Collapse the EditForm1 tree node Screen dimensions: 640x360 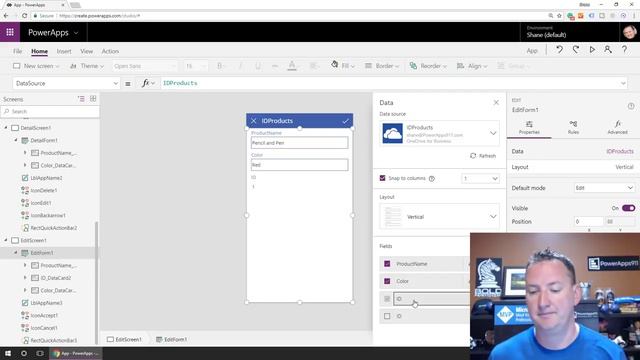[x=16, y=253]
